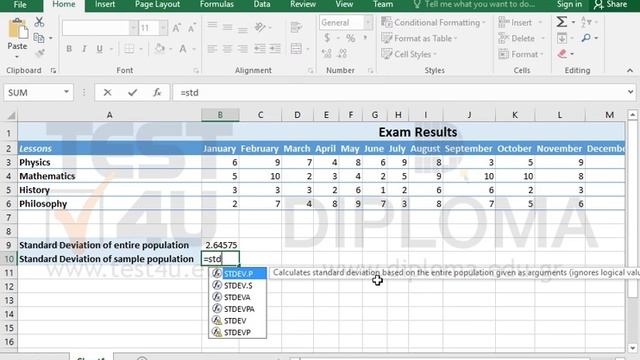Click the Fill Color bucket icon

click(x=160, y=49)
